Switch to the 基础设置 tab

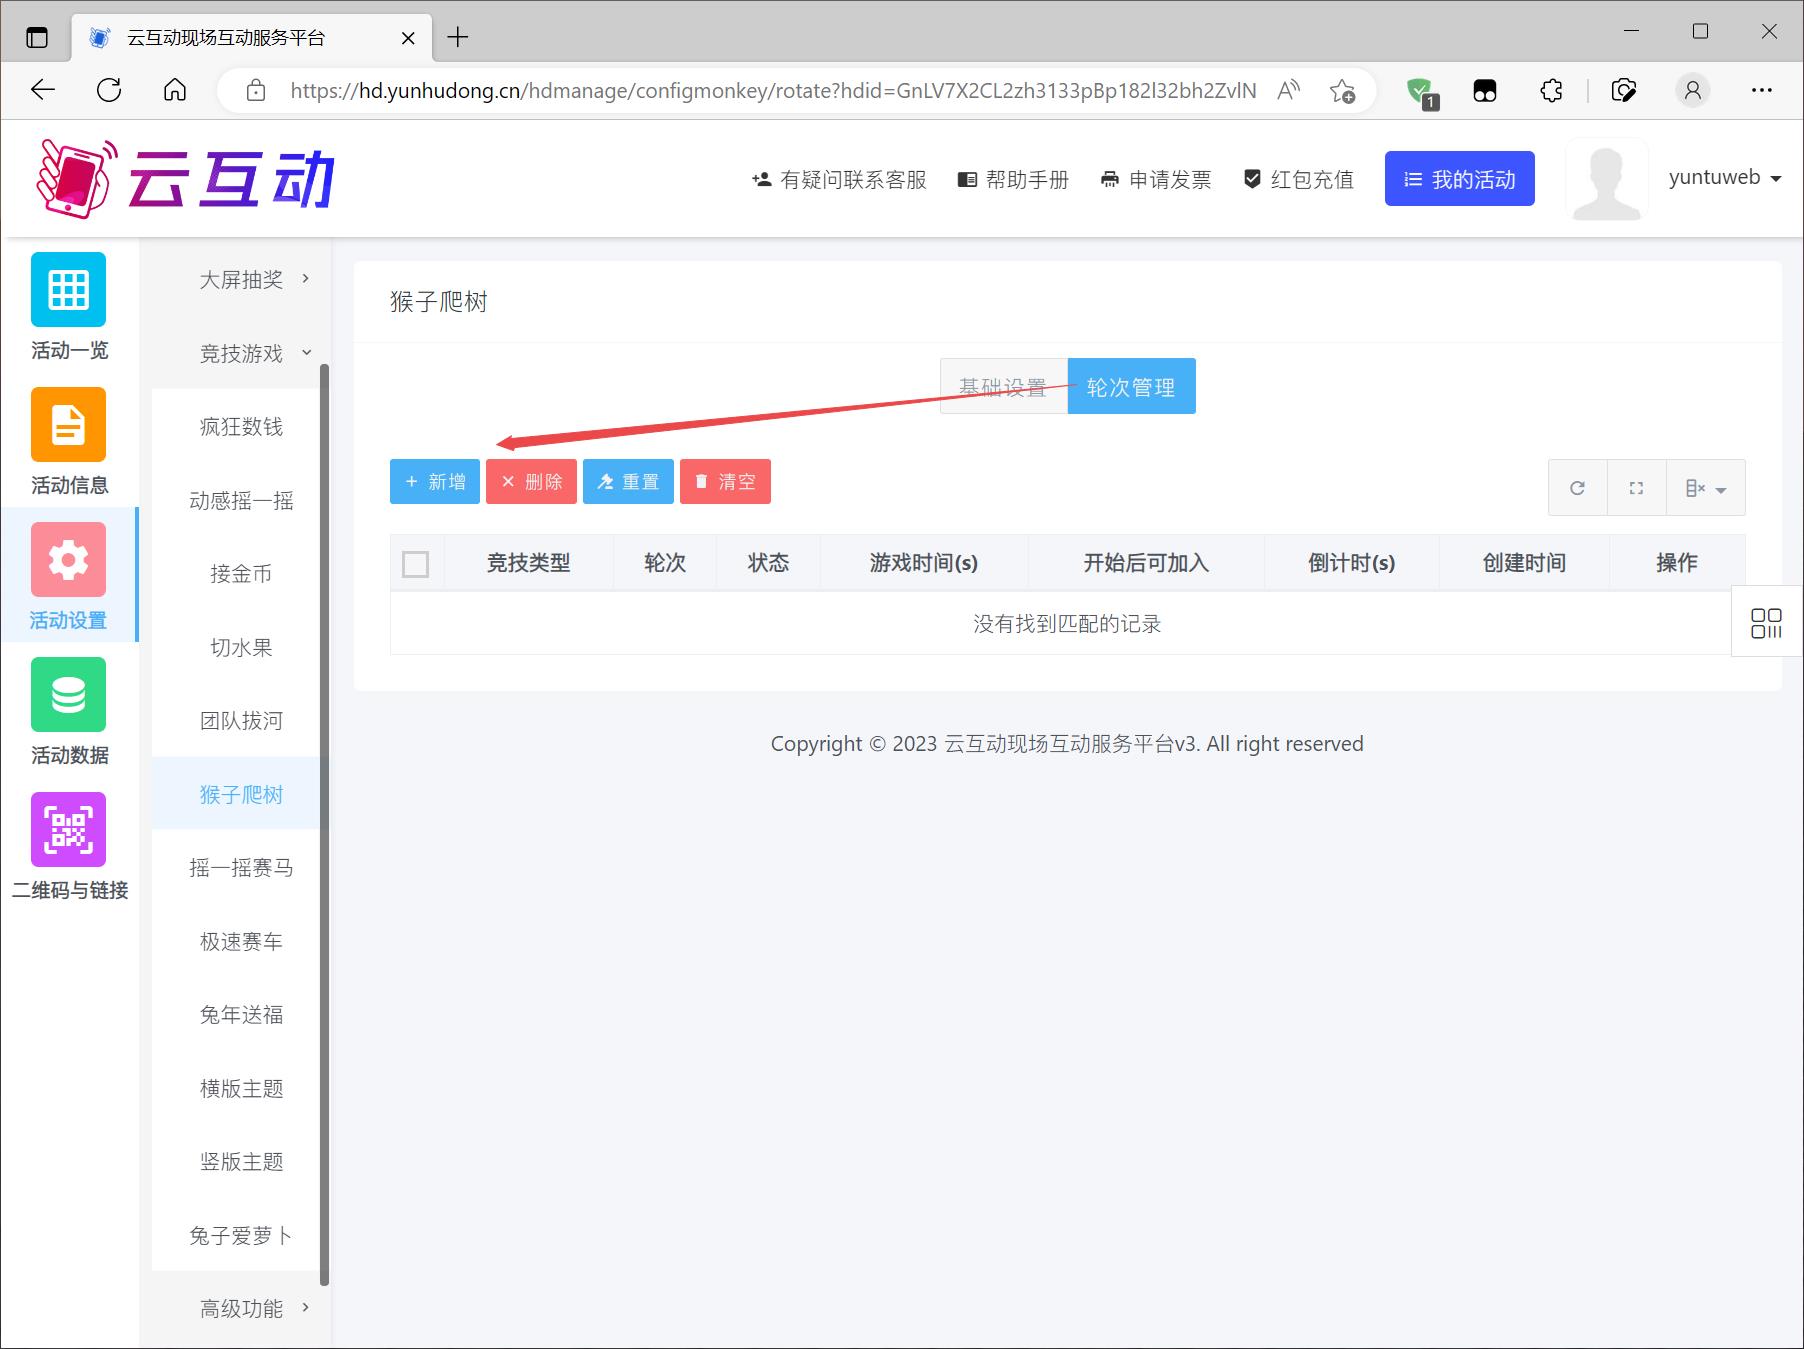click(1003, 386)
